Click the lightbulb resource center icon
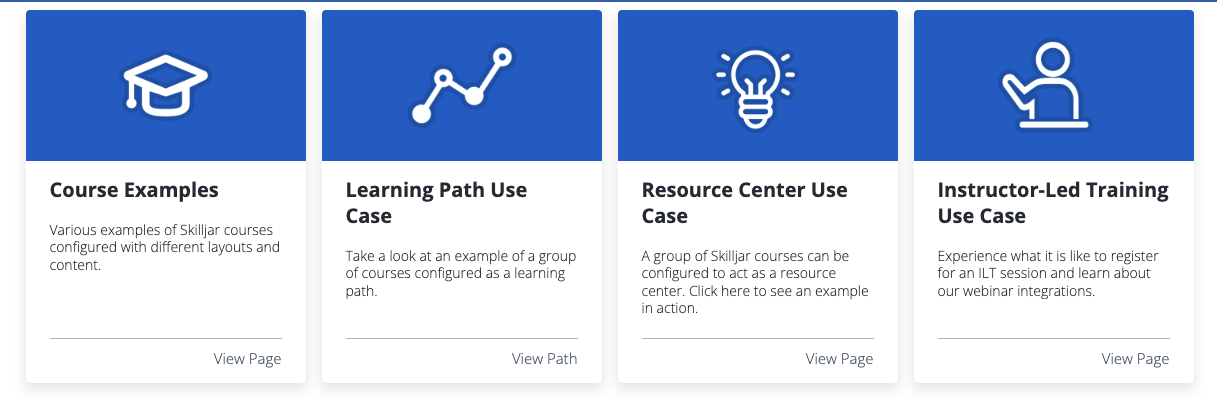 pos(757,86)
